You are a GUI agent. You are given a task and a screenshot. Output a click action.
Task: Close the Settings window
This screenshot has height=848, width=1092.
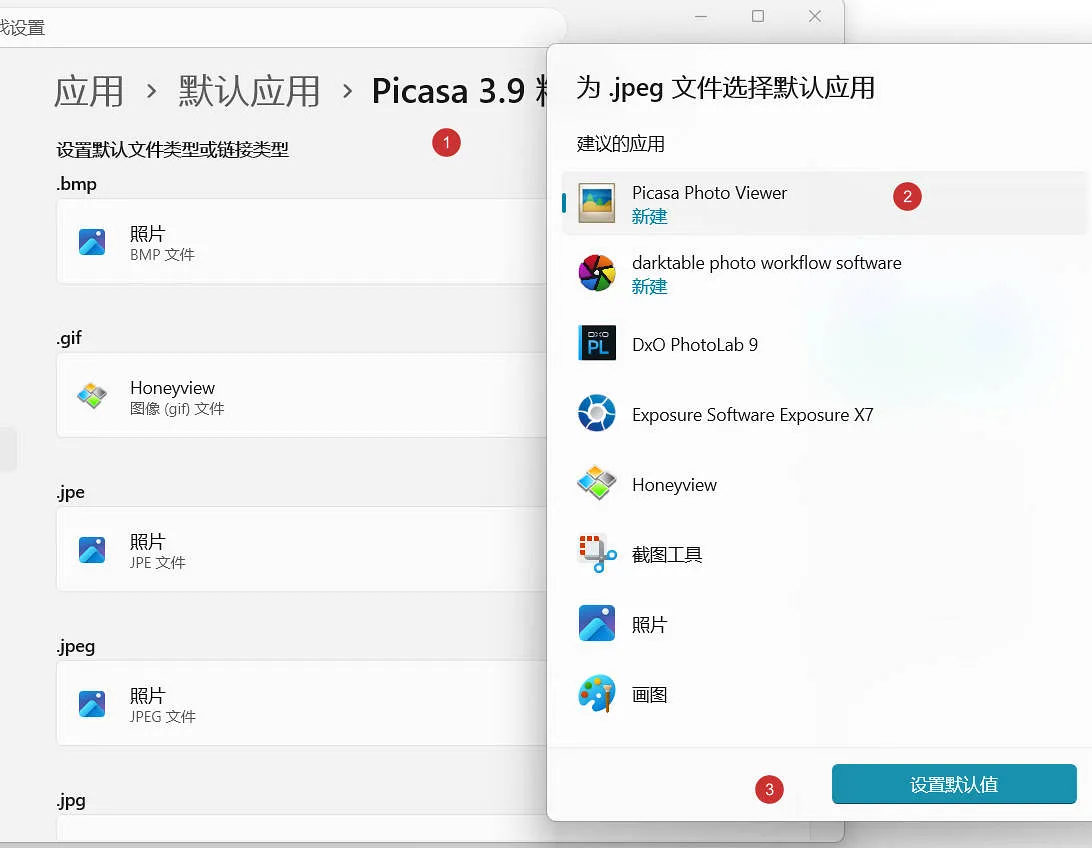(x=815, y=16)
